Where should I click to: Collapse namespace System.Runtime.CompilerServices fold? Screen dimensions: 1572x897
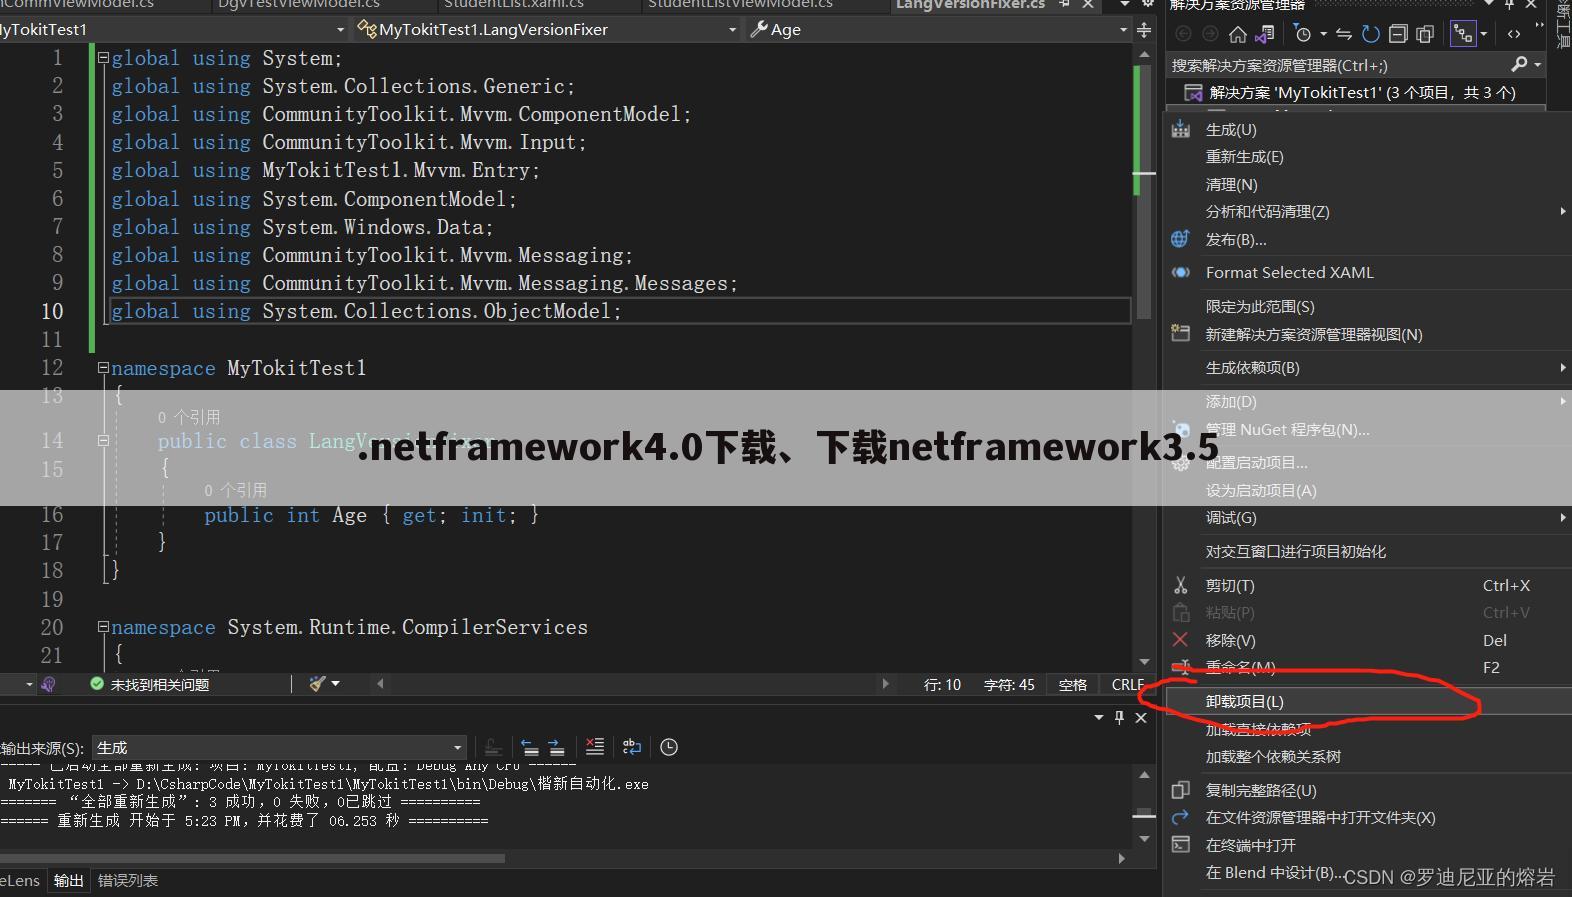tap(103, 627)
